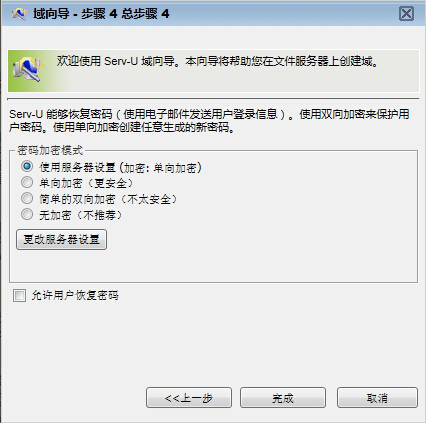
Task: Select 简单的双向加密（不太安全）radio button
Action: click(x=27, y=198)
